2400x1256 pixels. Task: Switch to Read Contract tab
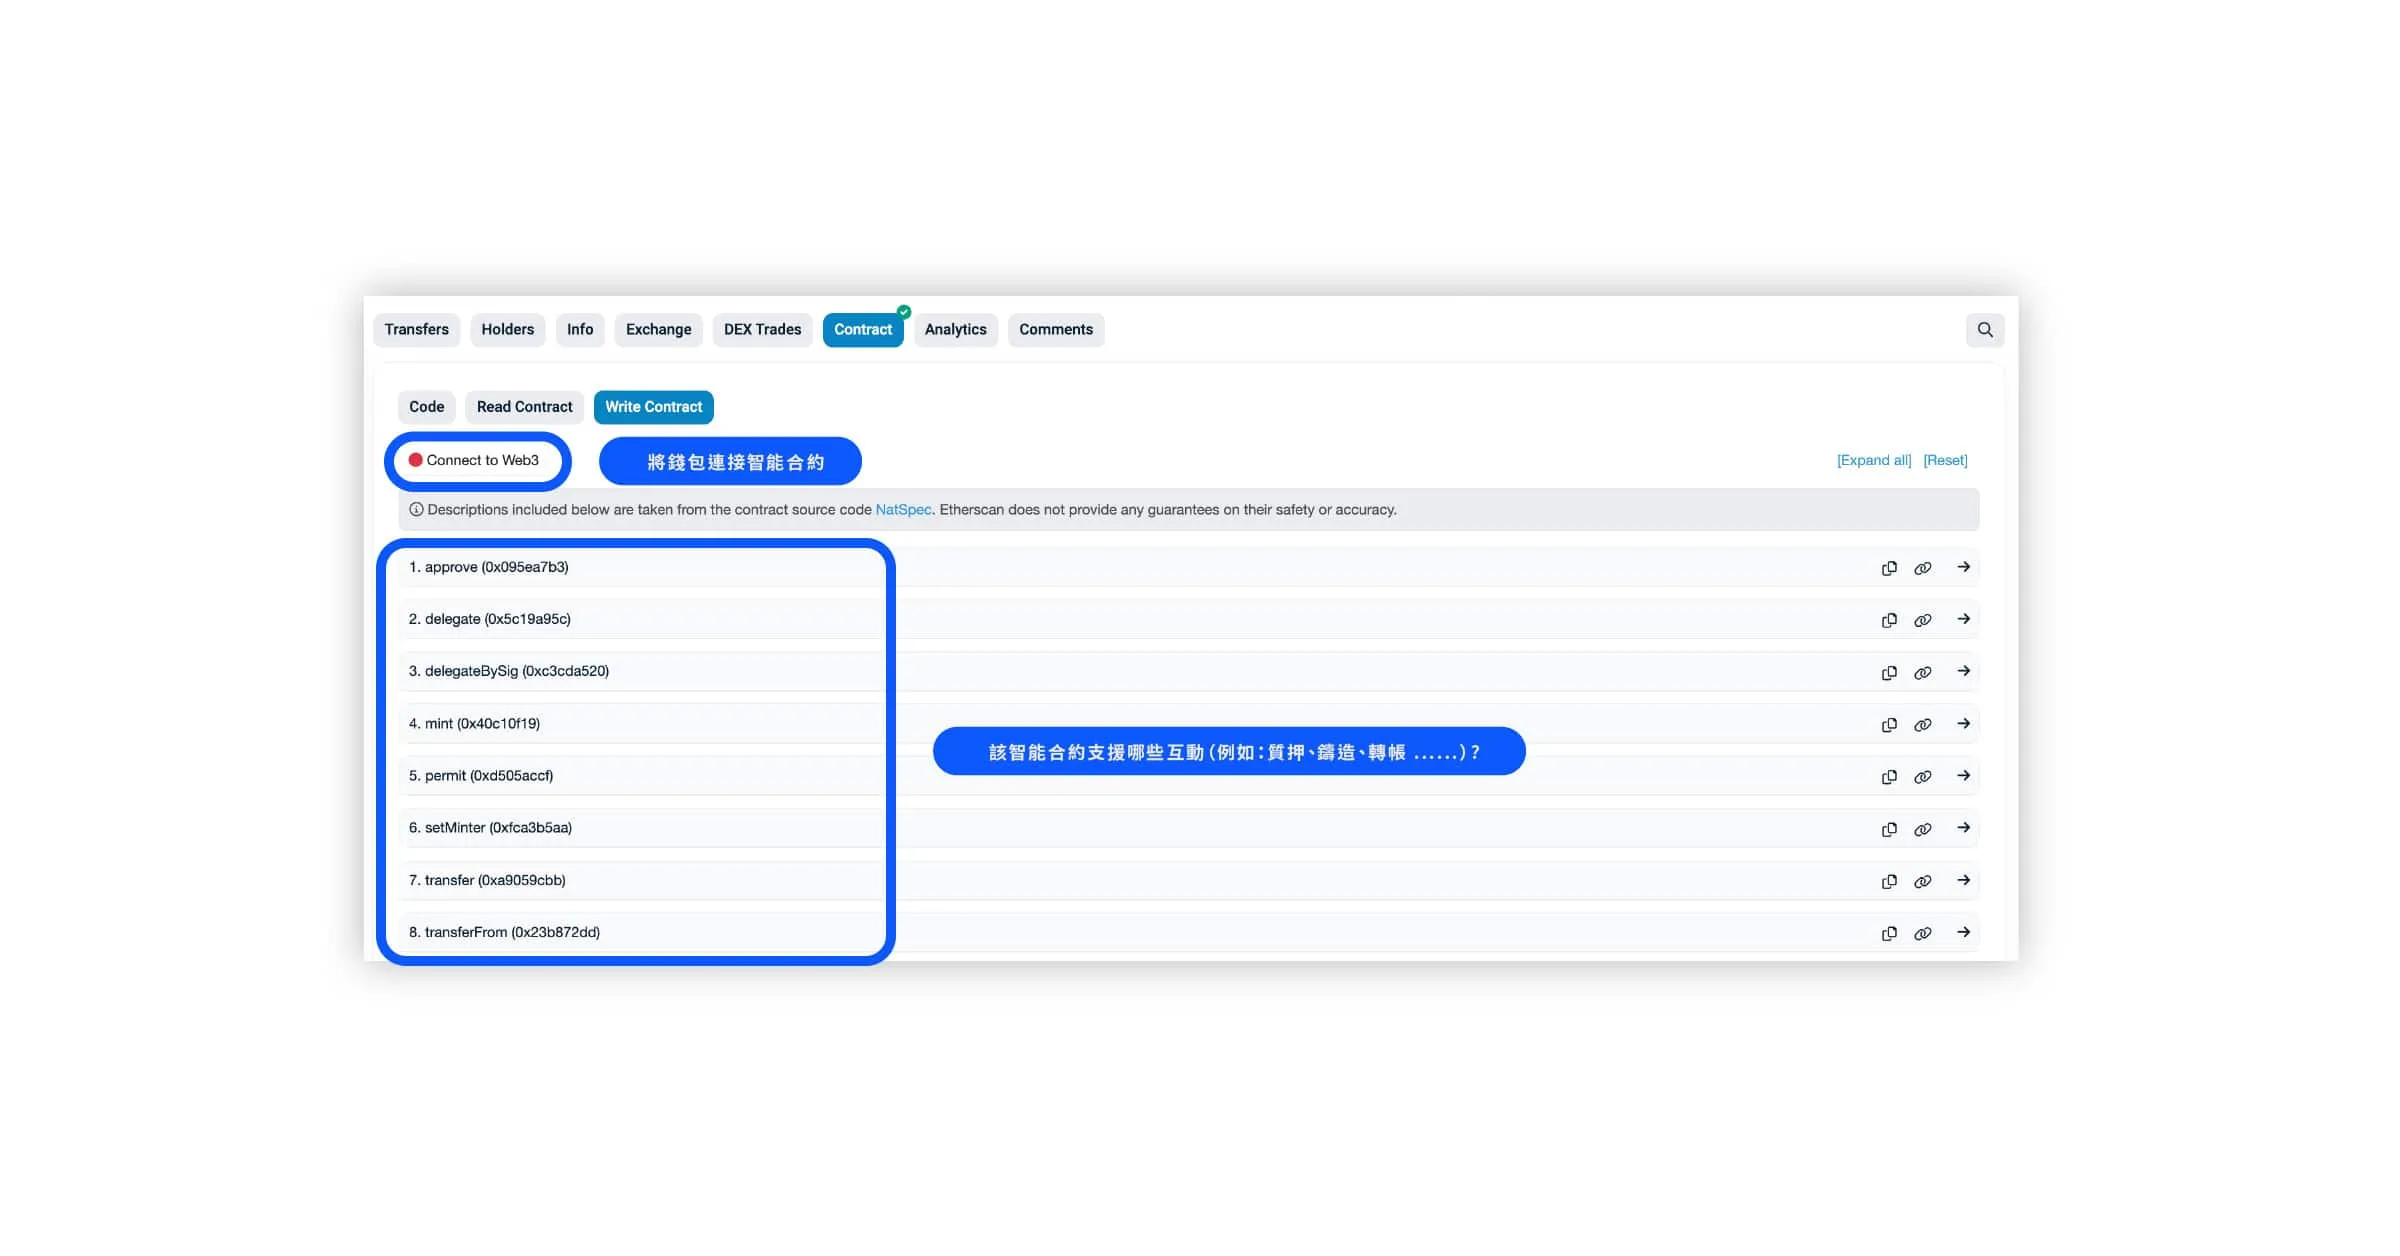pos(524,407)
